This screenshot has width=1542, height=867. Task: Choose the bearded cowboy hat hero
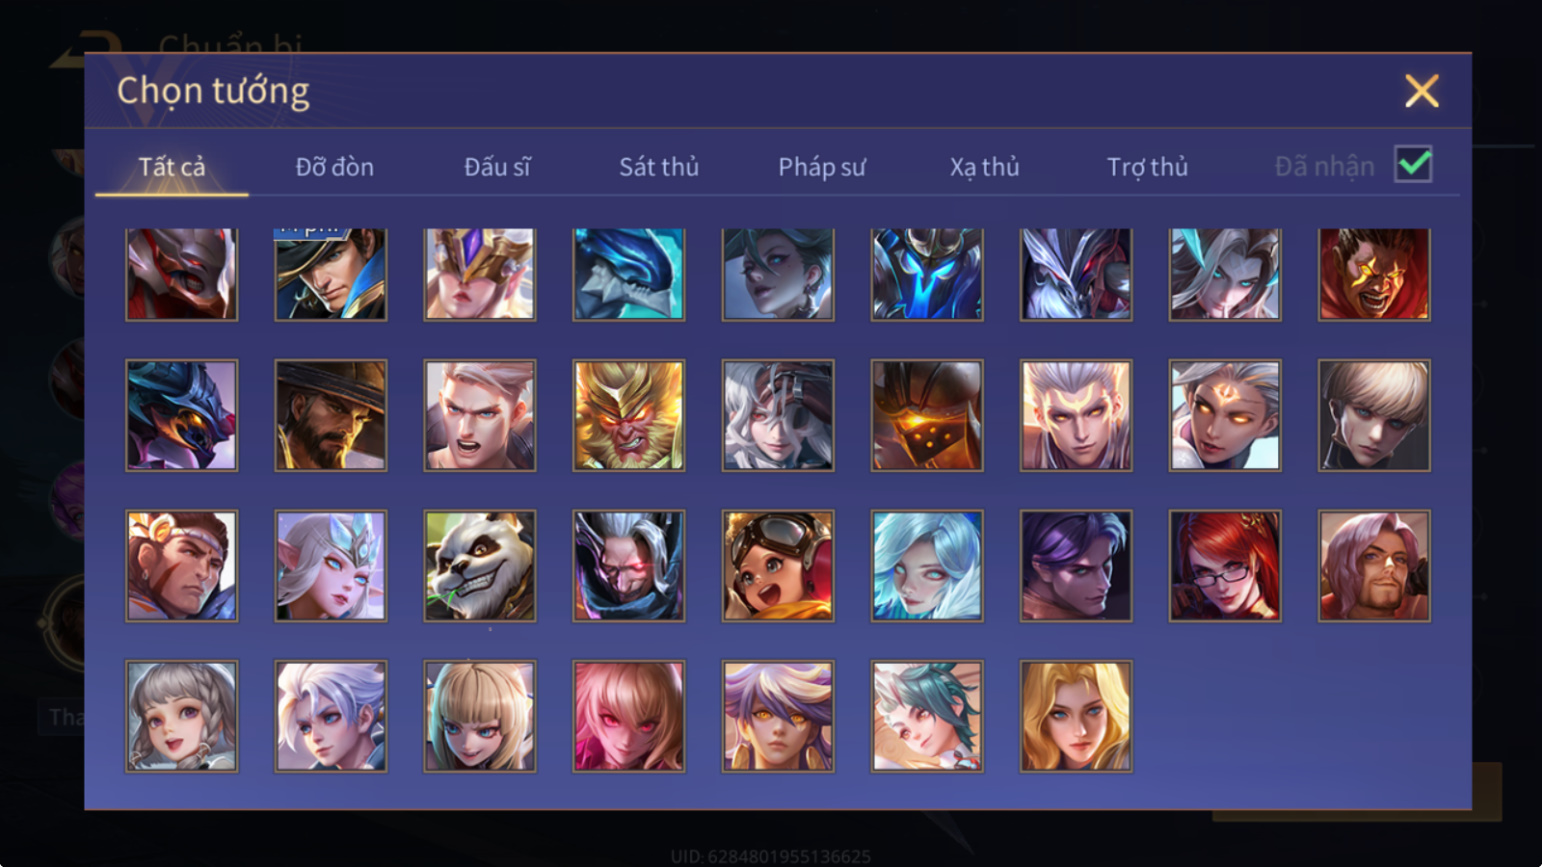[331, 415]
